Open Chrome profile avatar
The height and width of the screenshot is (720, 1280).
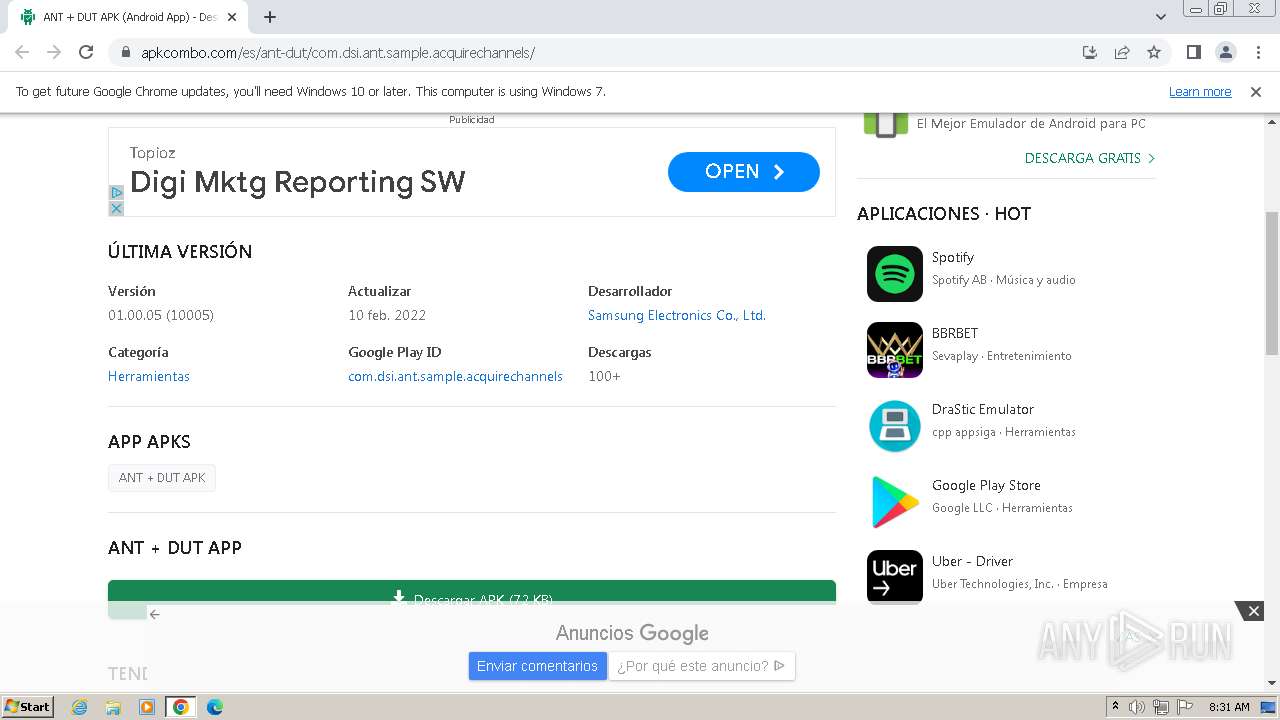click(x=1225, y=52)
